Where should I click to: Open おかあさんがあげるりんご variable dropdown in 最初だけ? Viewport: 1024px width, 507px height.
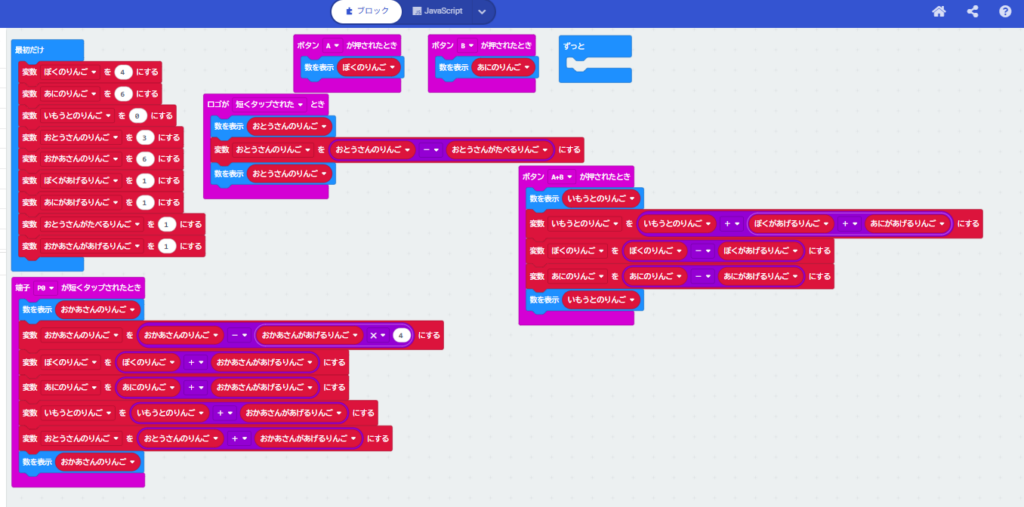(91, 246)
